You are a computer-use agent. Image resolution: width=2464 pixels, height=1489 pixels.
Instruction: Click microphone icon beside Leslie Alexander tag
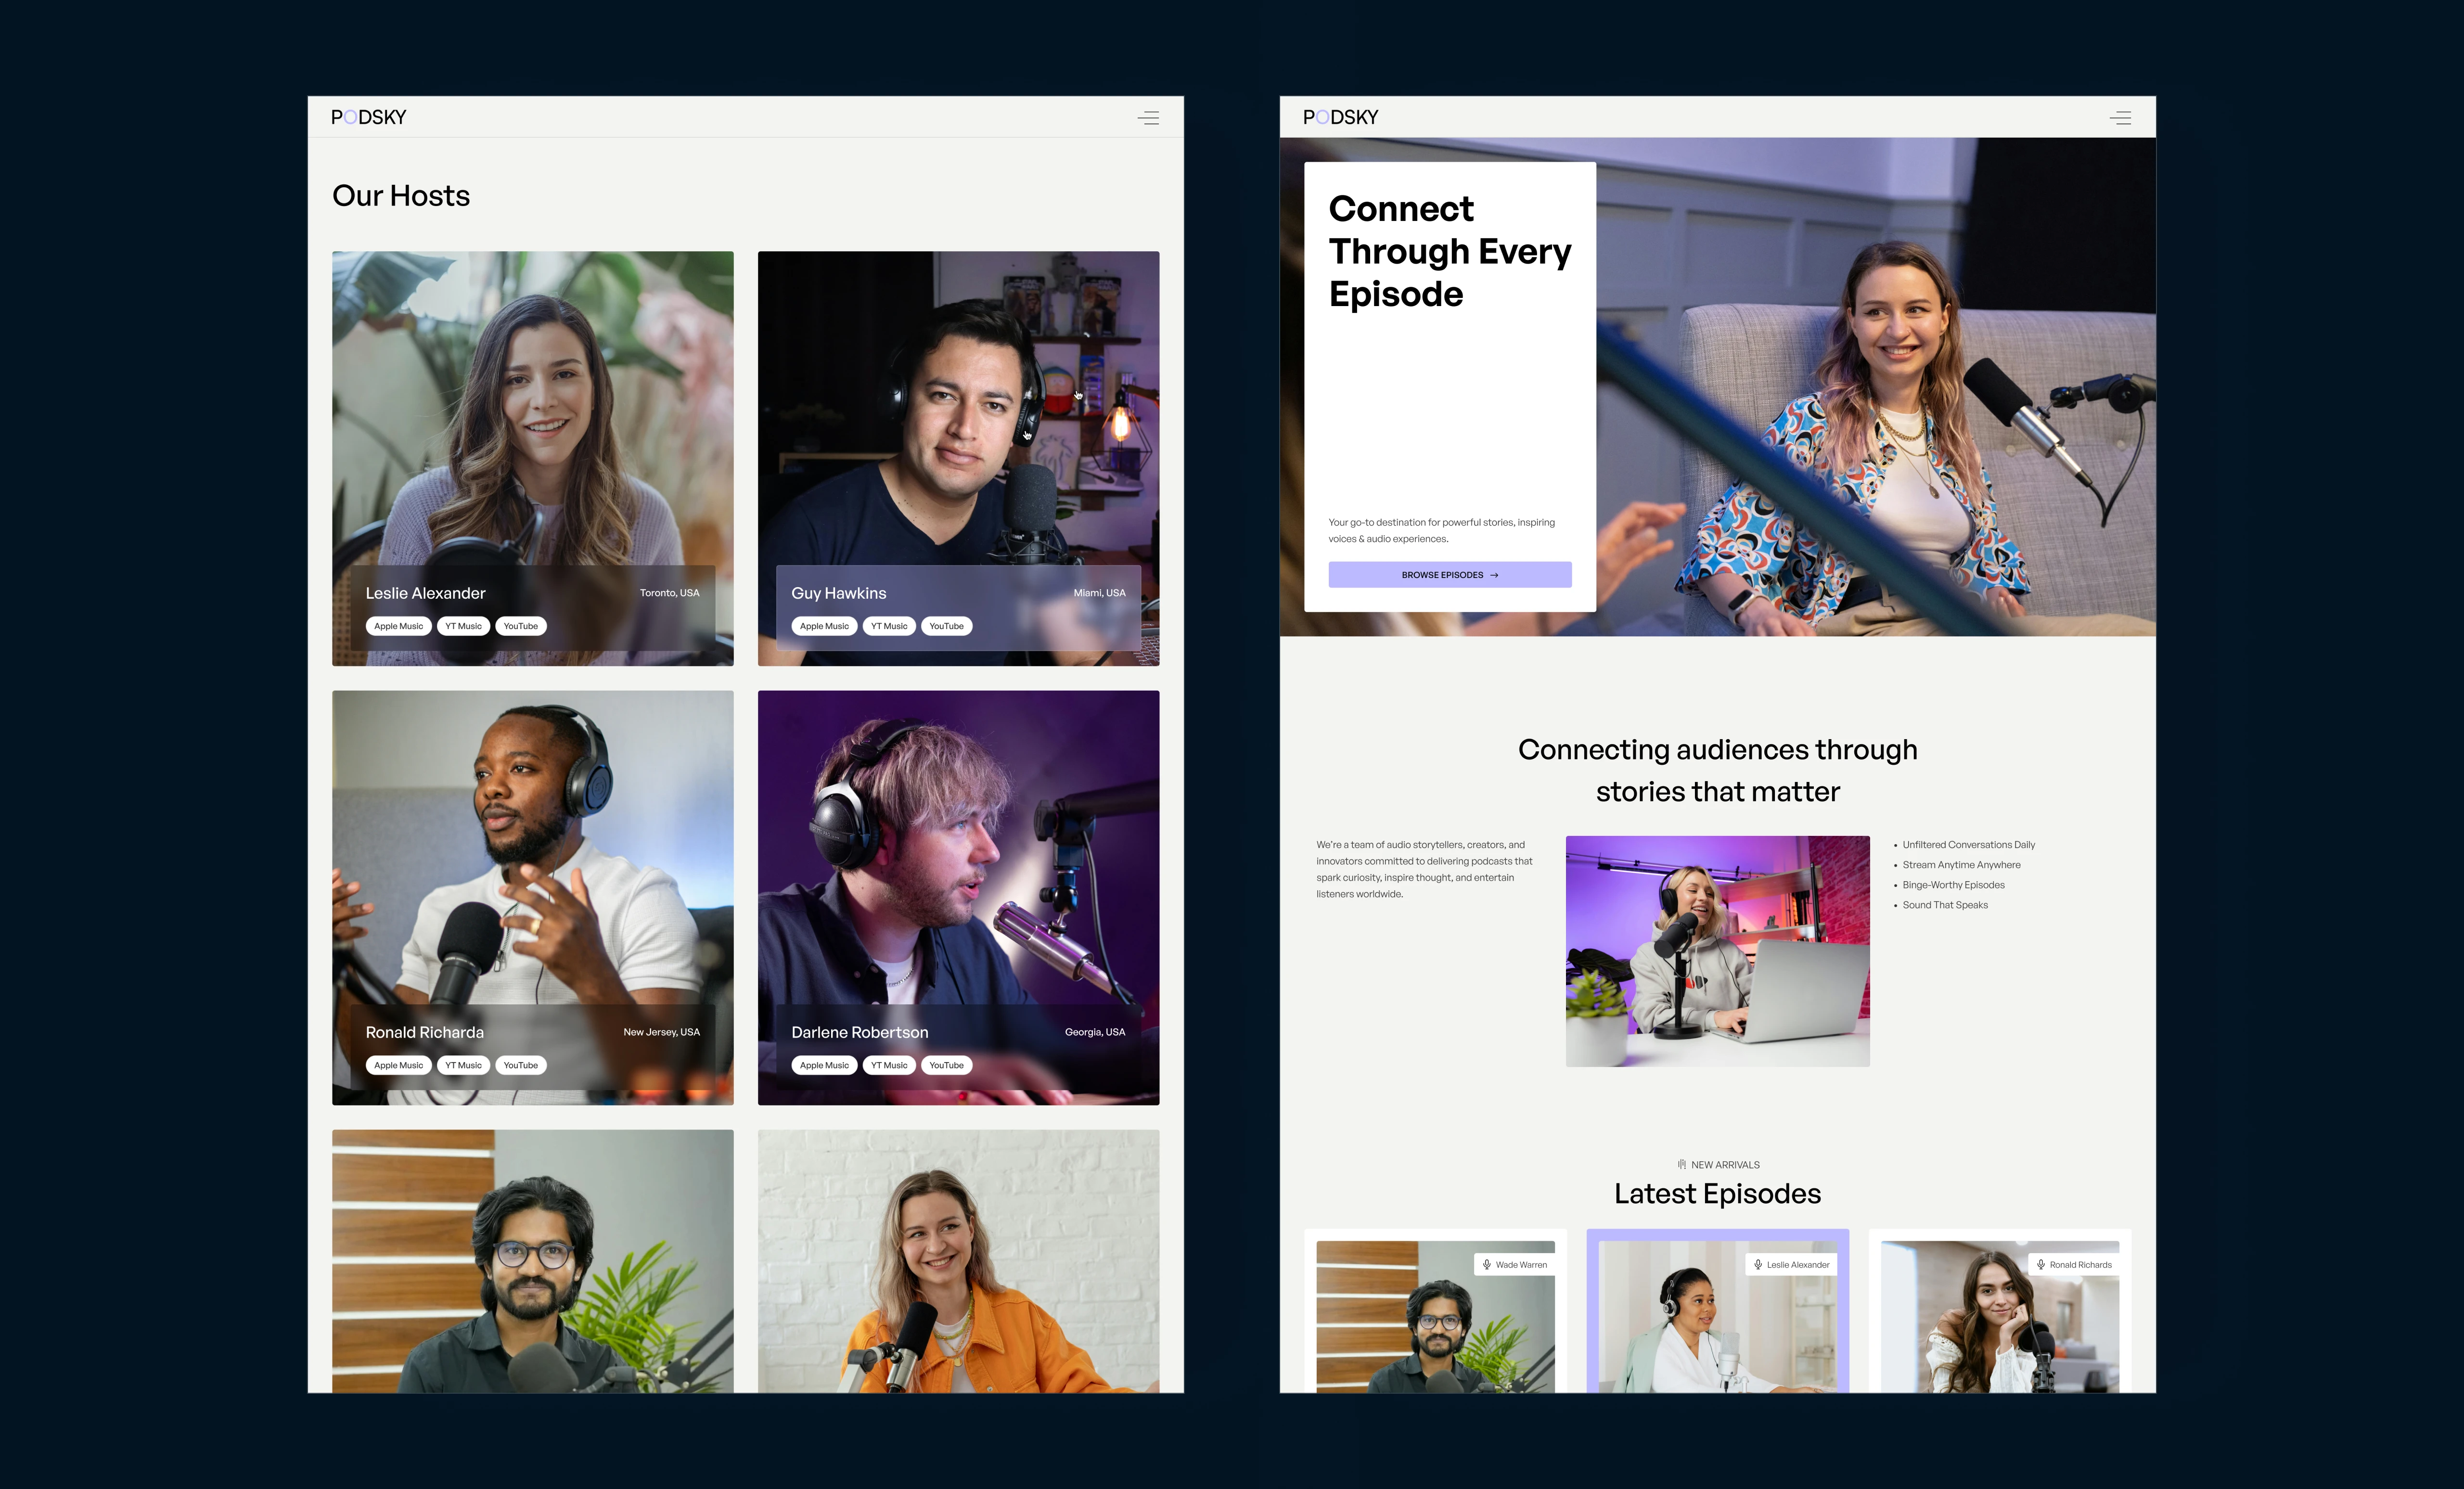click(x=1758, y=1265)
